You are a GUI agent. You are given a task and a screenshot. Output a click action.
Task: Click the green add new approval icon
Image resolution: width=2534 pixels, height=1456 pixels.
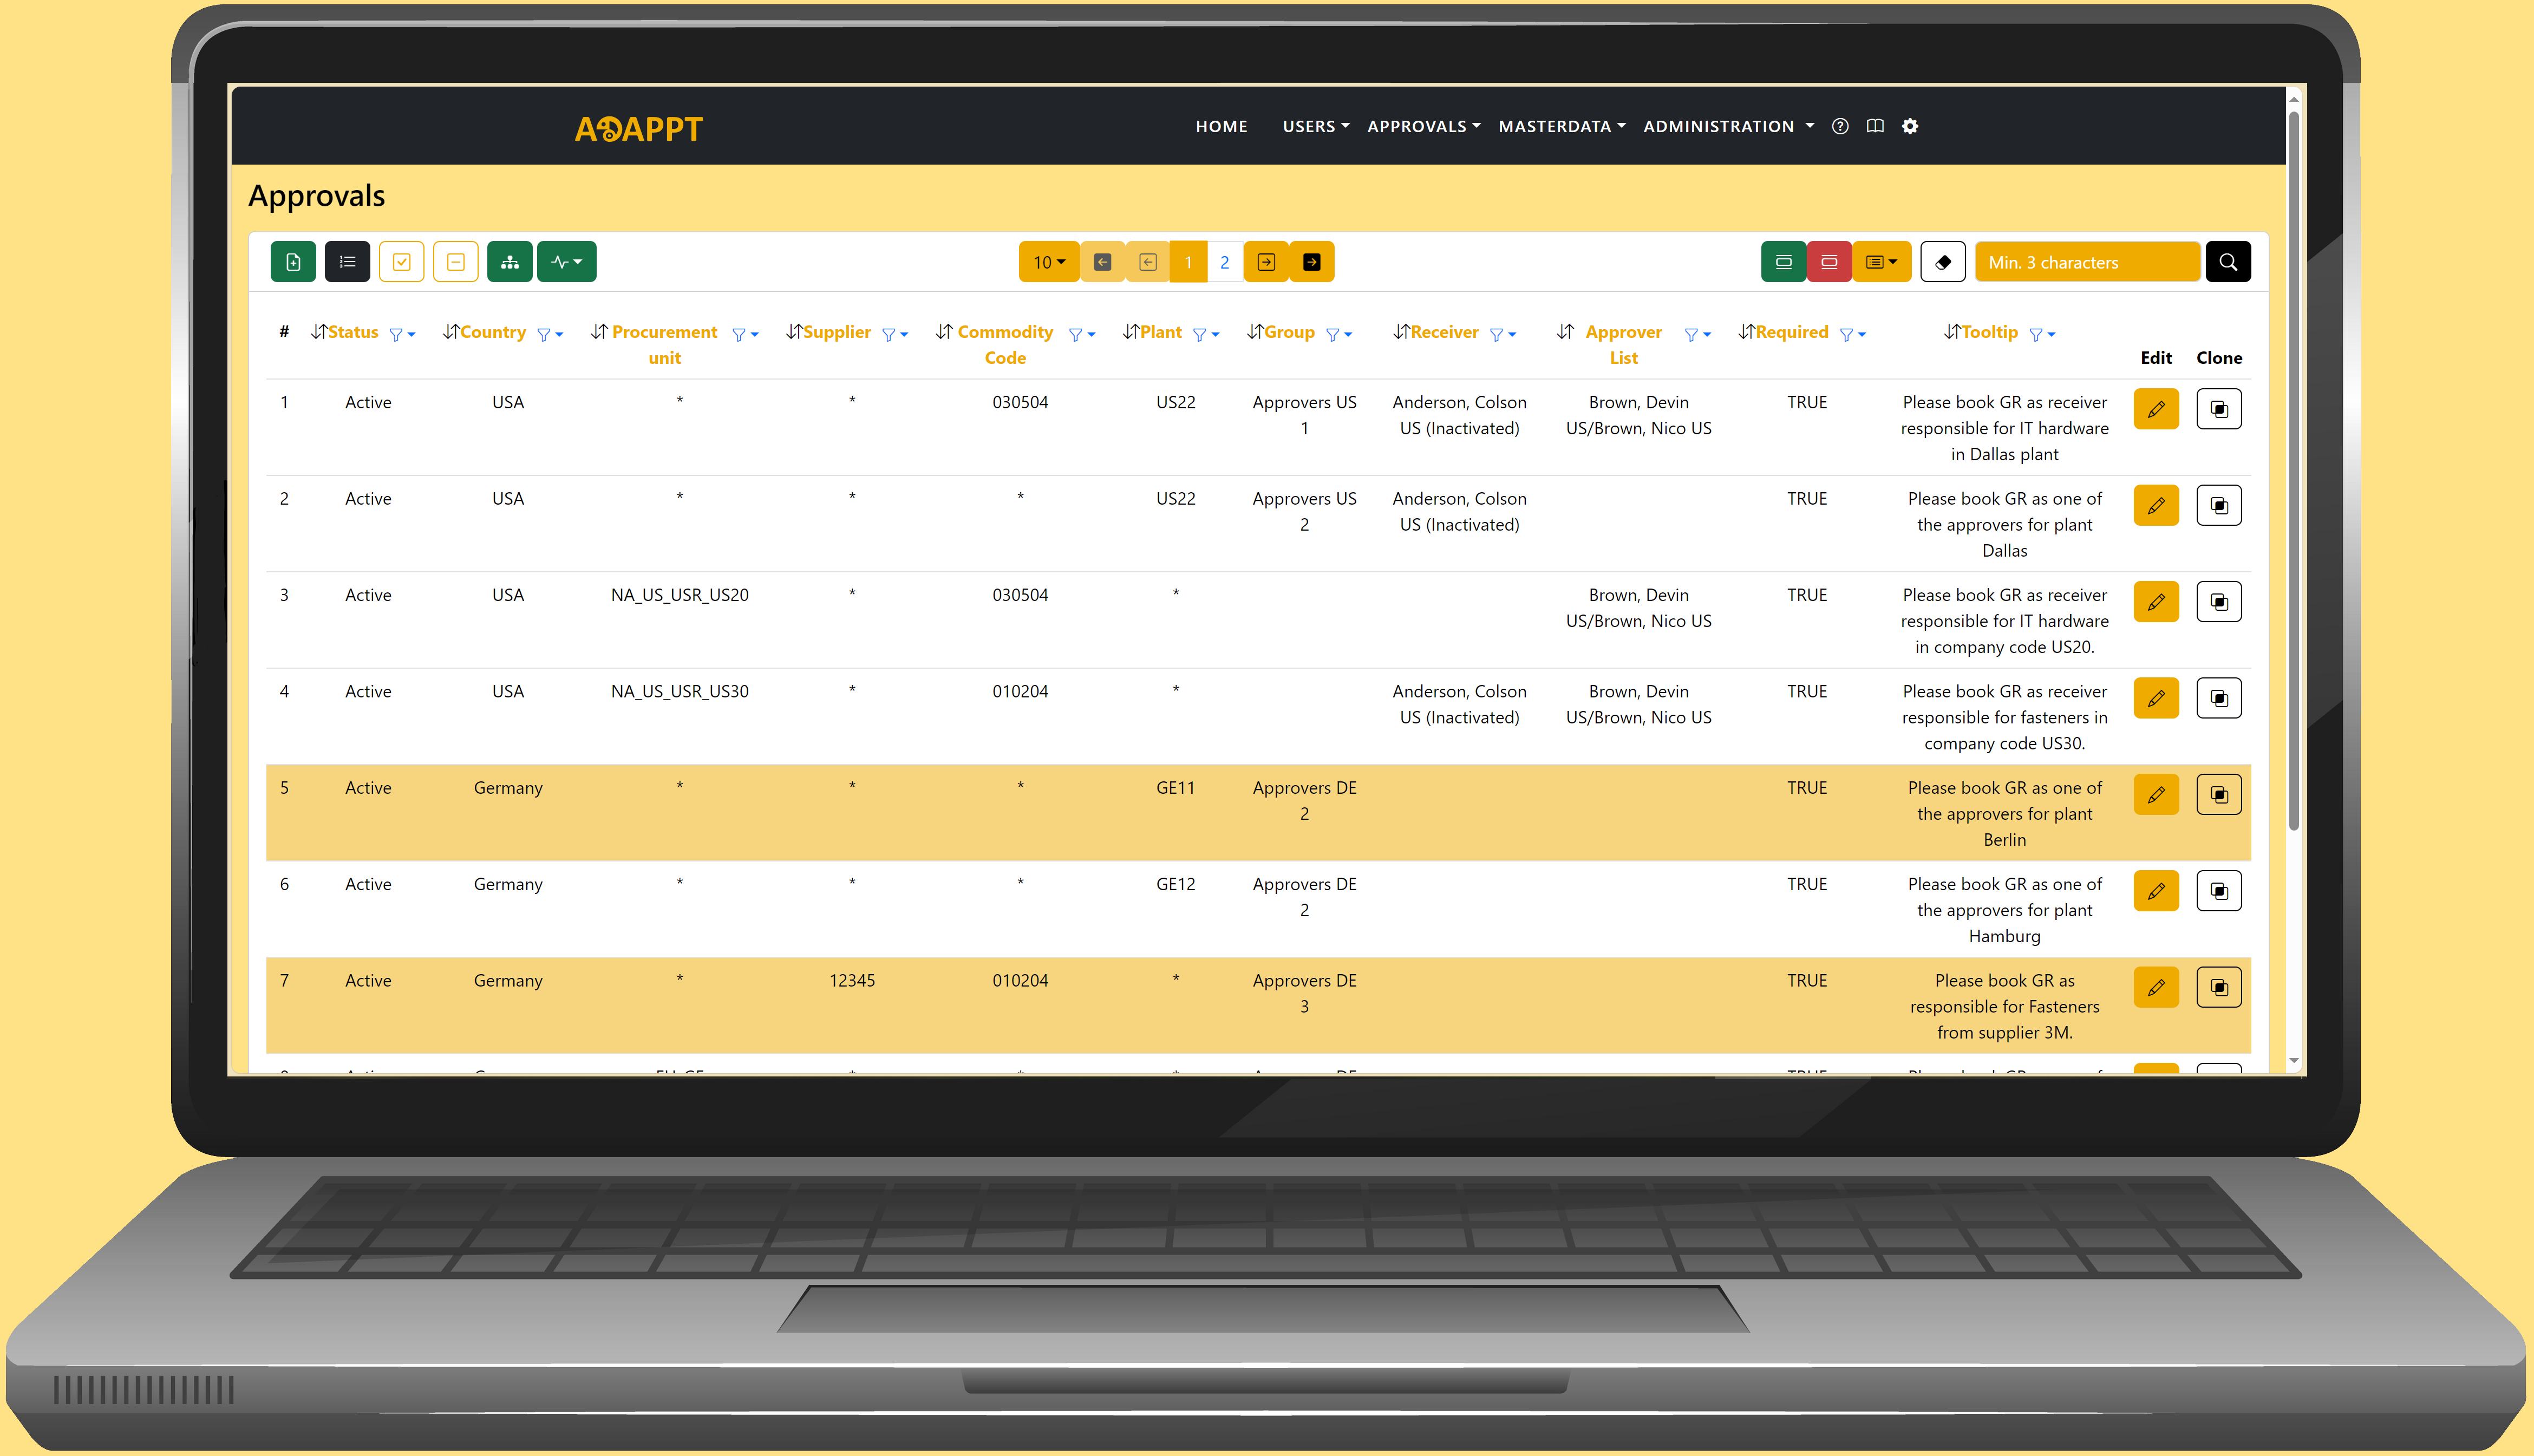coord(293,262)
